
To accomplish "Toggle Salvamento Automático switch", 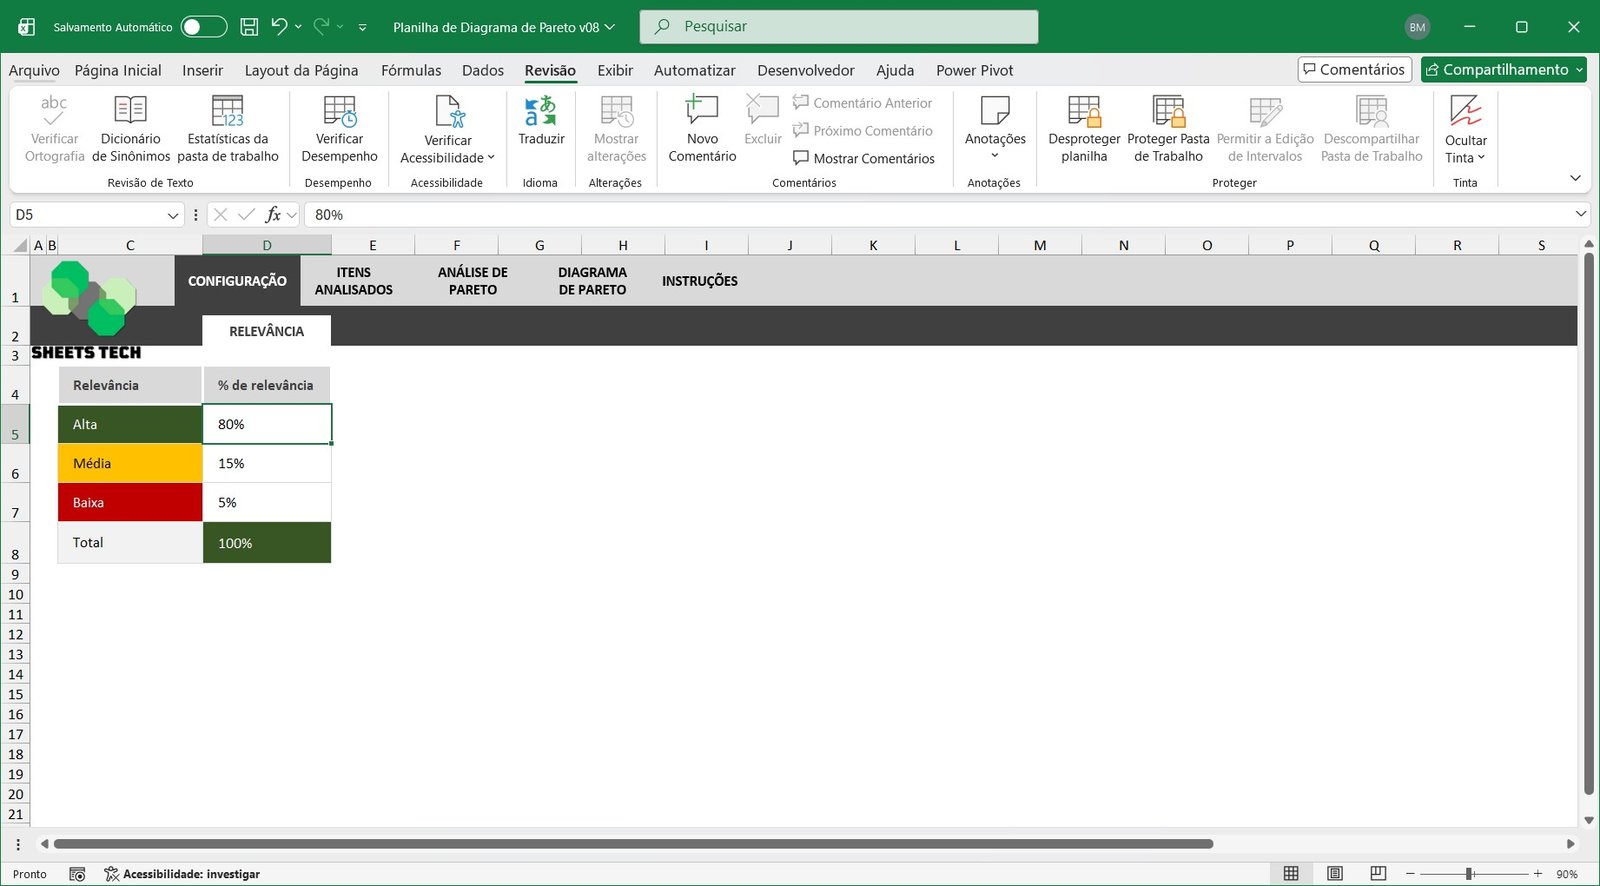I will point(203,27).
